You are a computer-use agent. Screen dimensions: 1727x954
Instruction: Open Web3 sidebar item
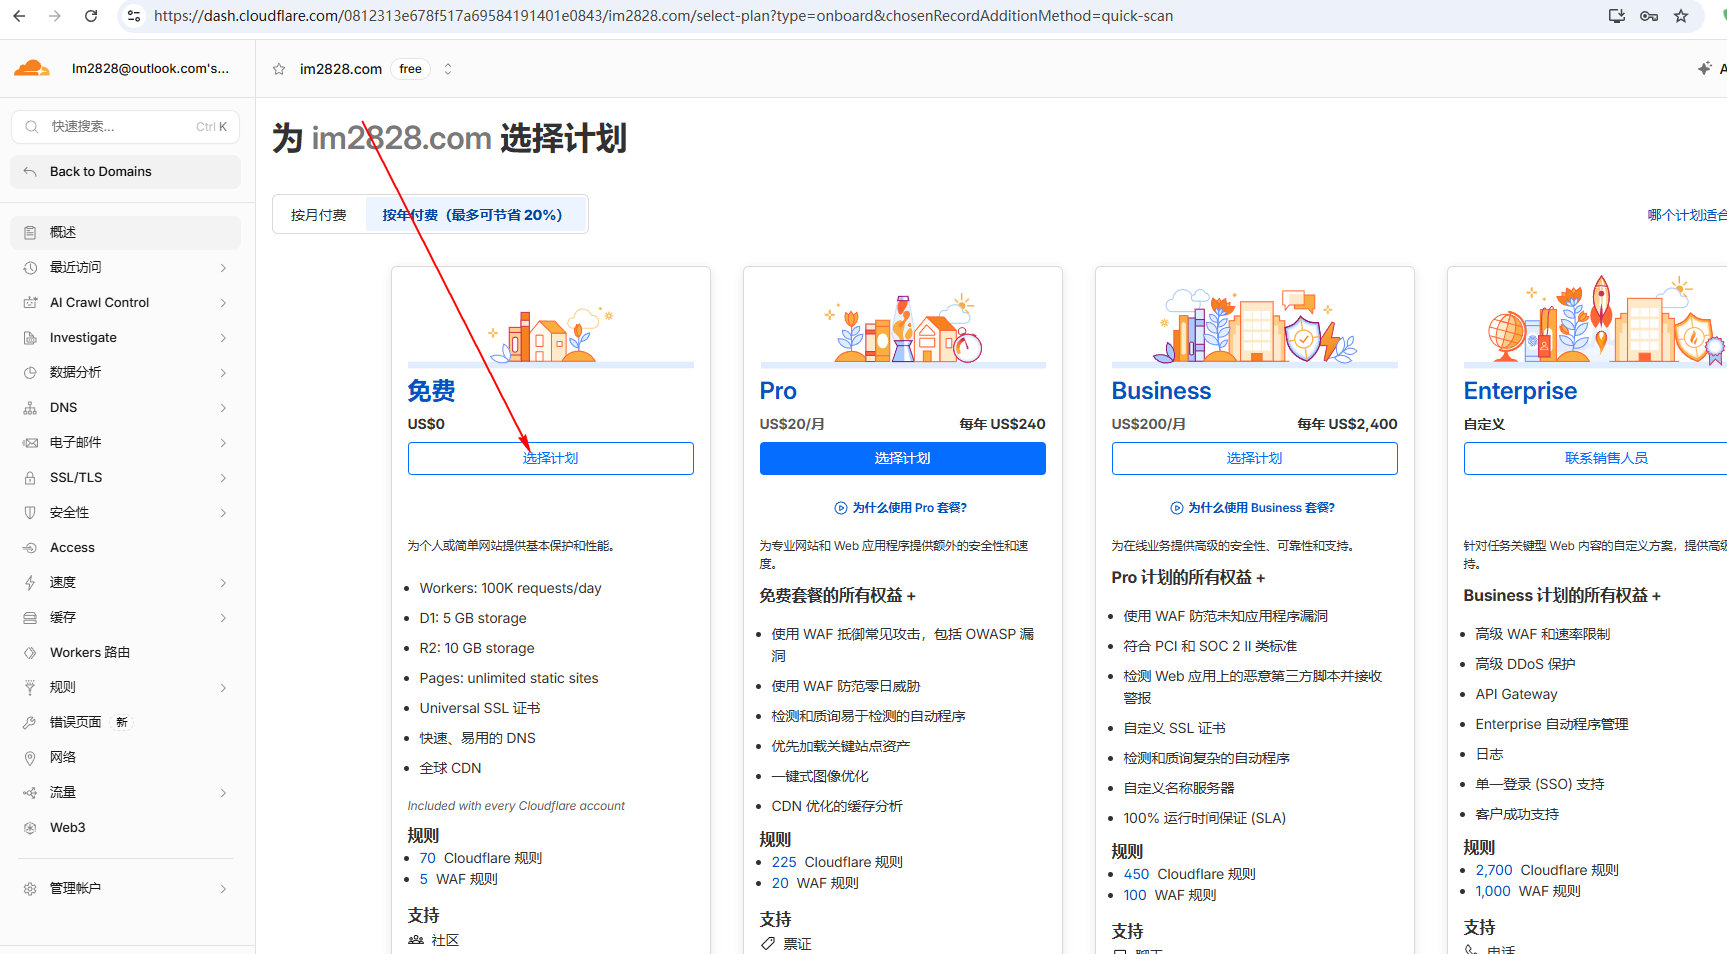(x=125, y=827)
